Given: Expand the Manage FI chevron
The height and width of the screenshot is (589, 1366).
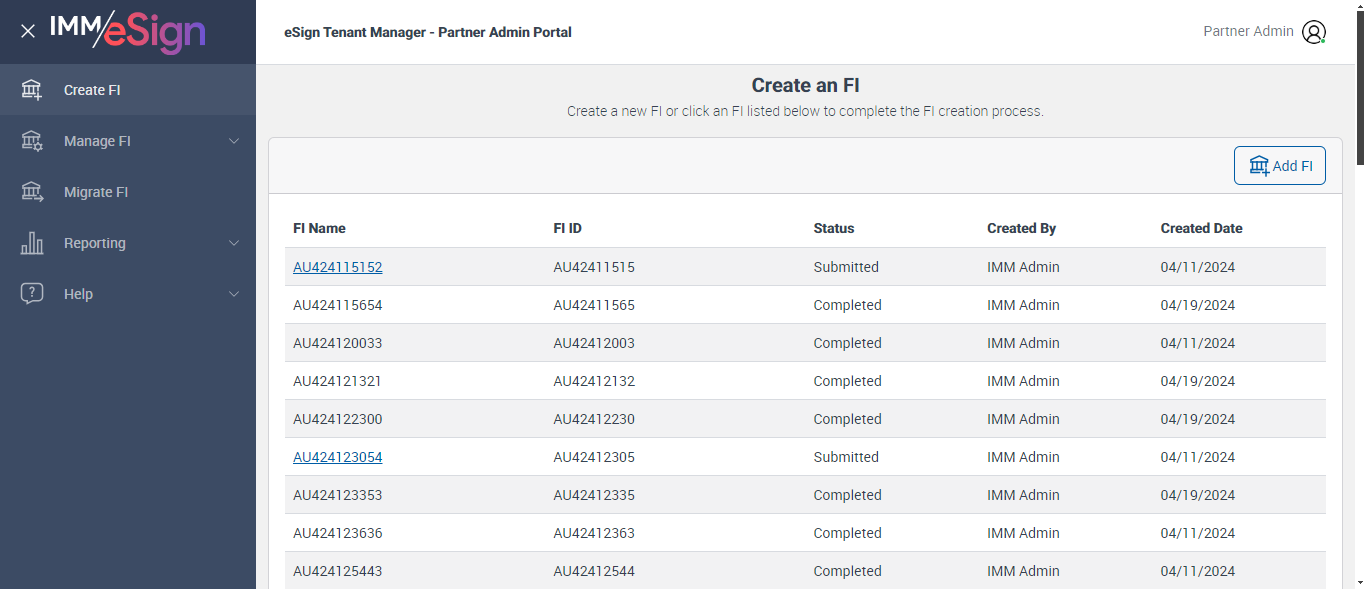Looking at the screenshot, I should point(234,141).
